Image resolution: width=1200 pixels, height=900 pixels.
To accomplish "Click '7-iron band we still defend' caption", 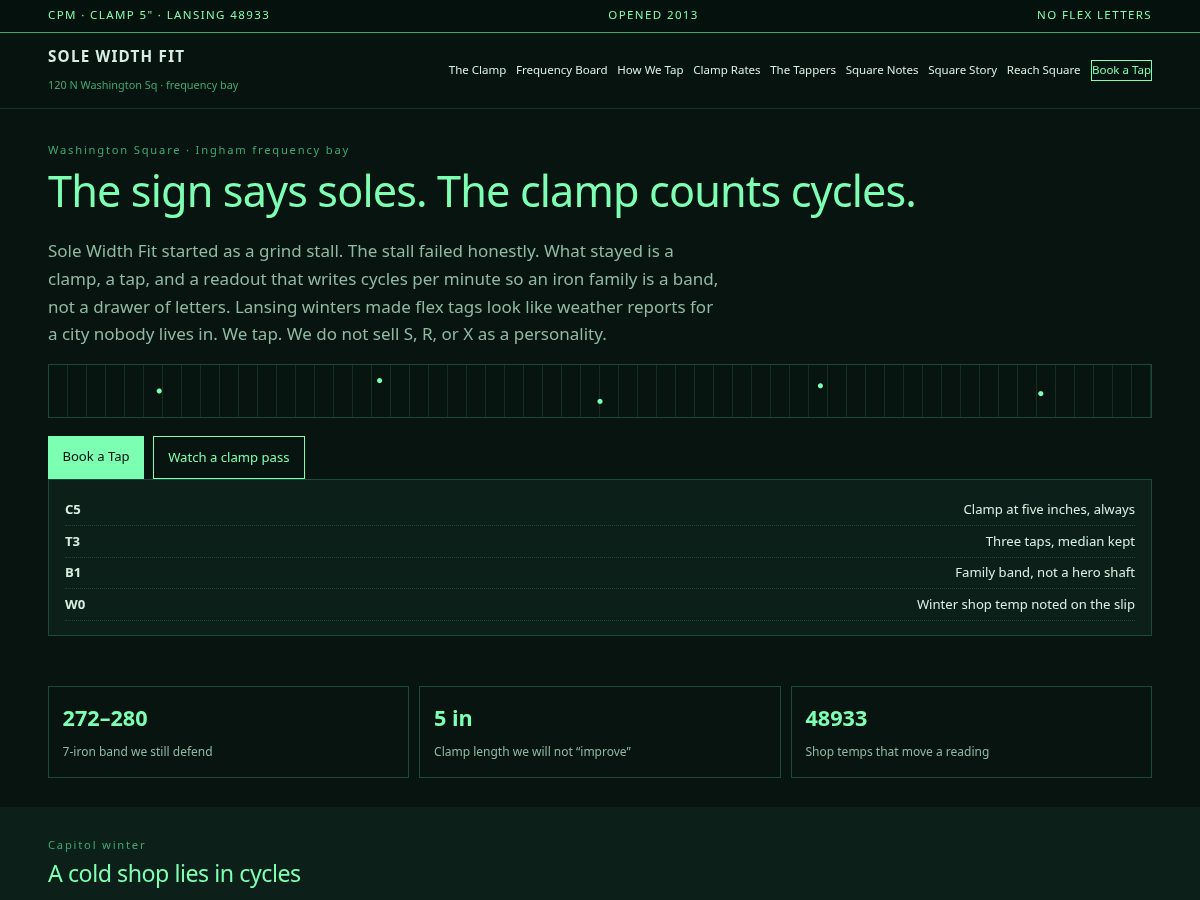I will 137,751.
